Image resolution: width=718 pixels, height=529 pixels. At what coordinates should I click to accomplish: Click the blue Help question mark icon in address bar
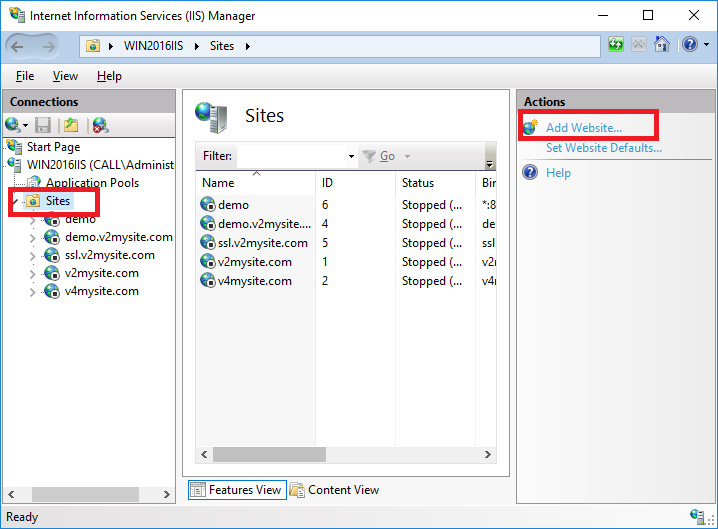click(x=690, y=44)
